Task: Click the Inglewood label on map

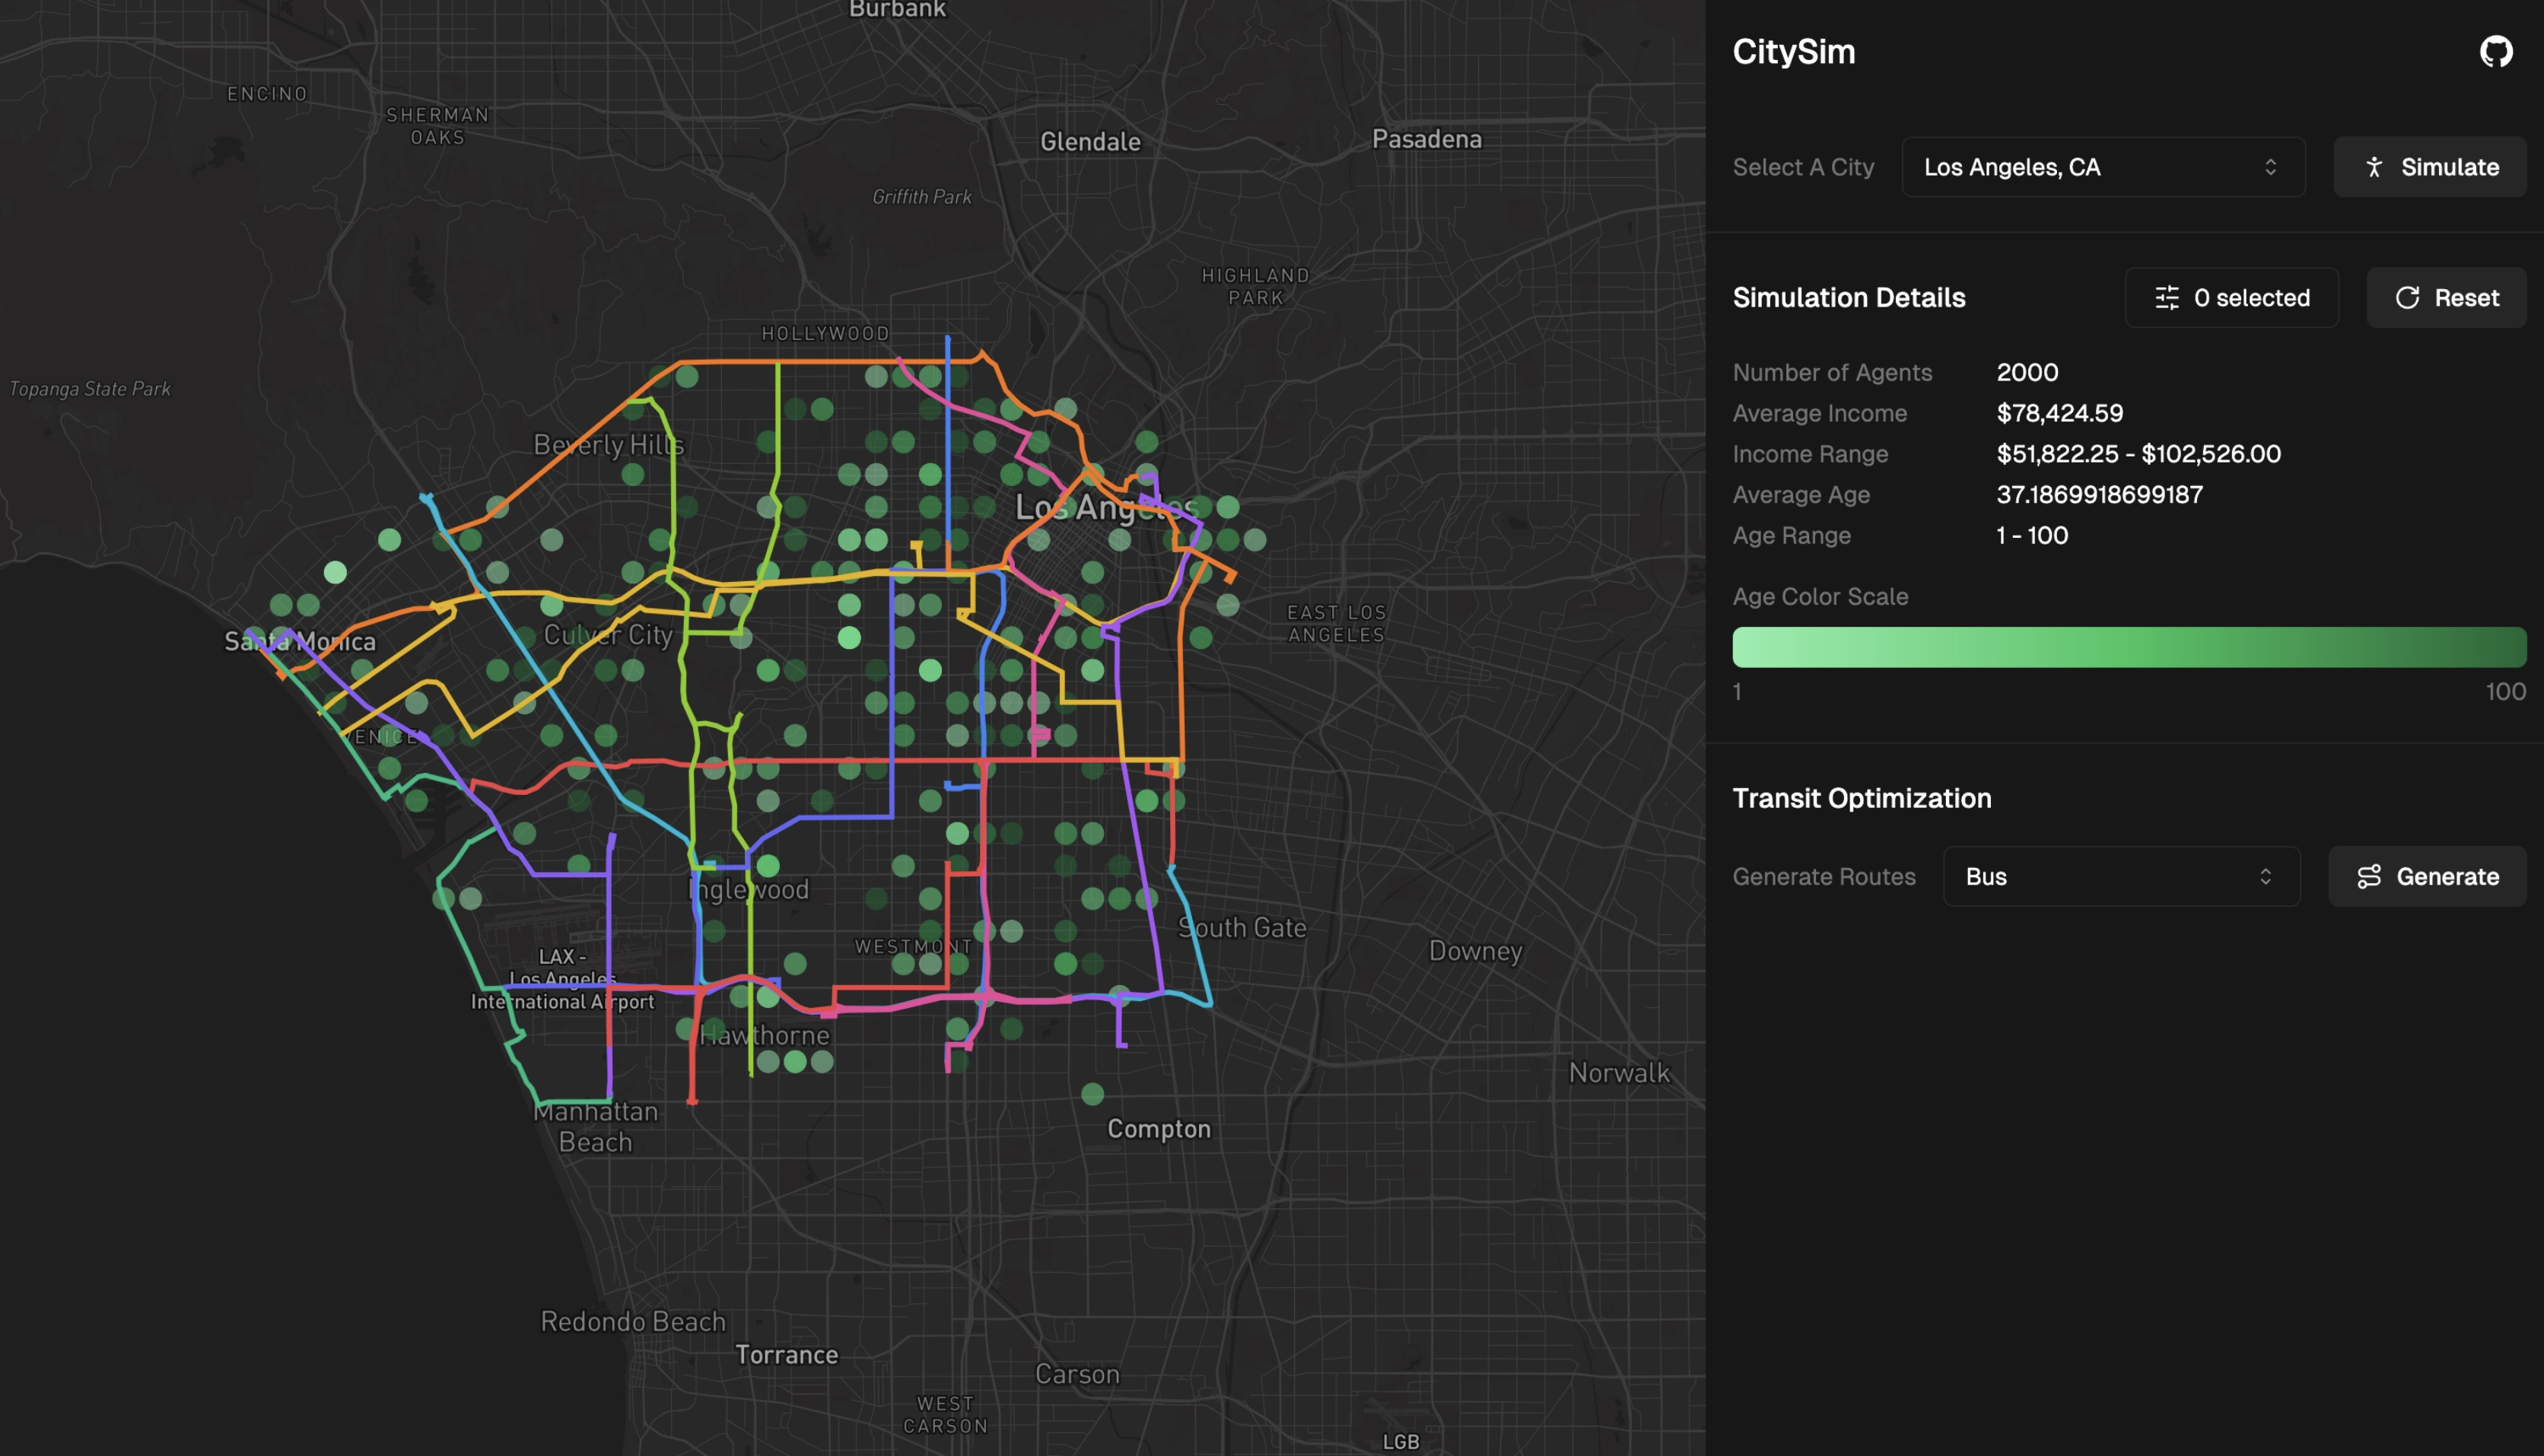Action: pyautogui.click(x=750, y=890)
